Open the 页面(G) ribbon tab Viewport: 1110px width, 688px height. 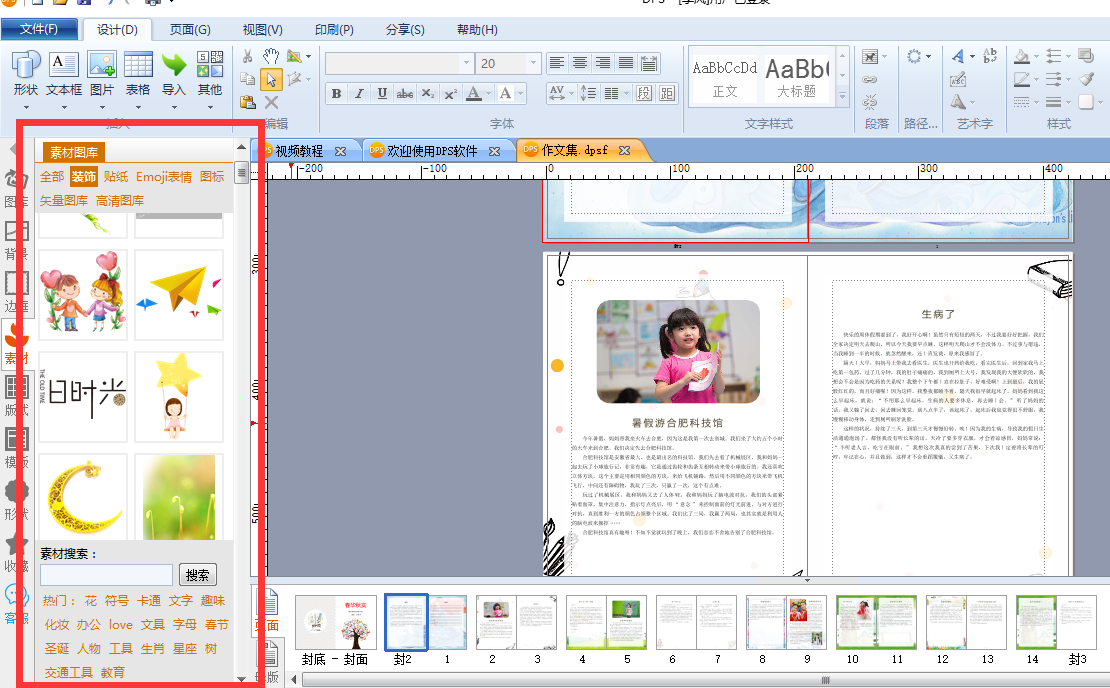coord(190,30)
